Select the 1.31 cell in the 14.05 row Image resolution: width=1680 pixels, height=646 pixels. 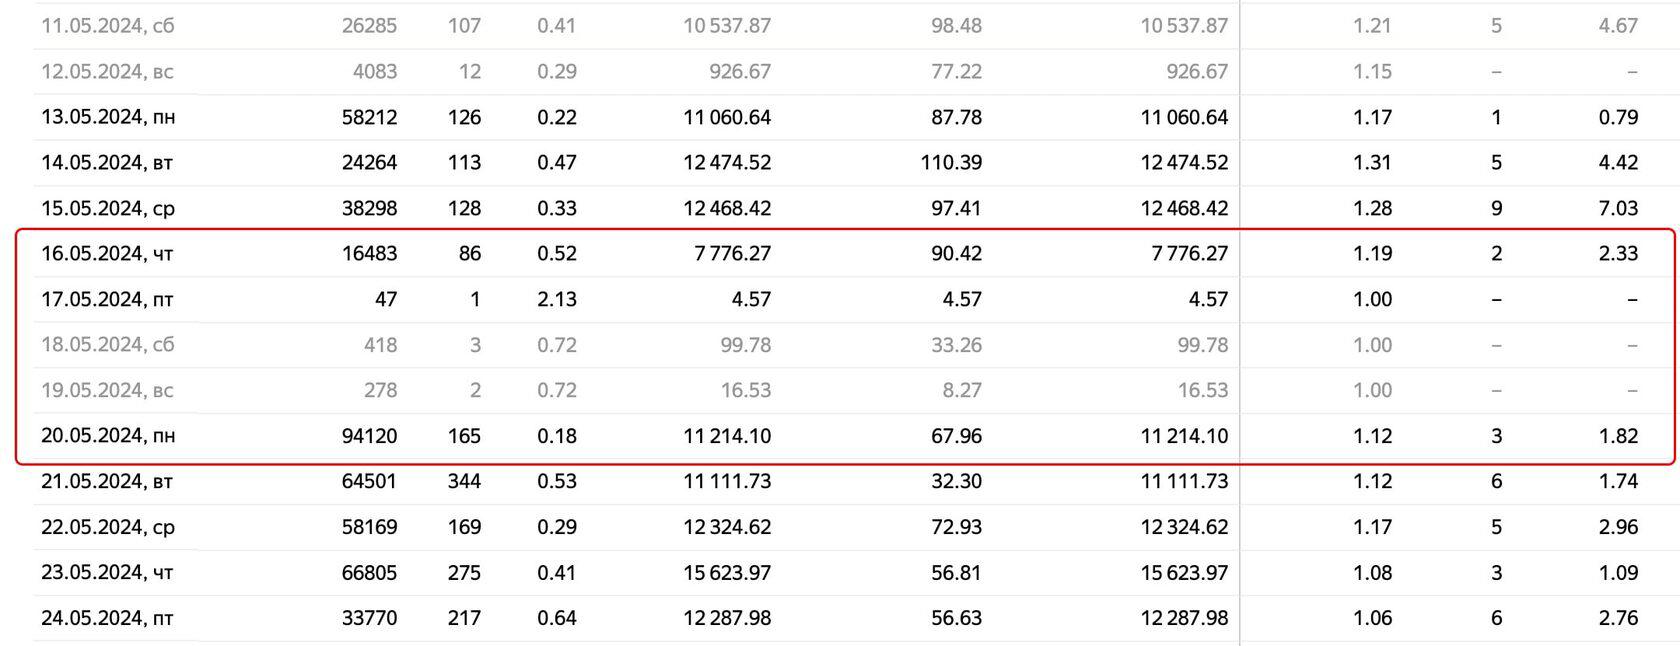[x=1372, y=163]
